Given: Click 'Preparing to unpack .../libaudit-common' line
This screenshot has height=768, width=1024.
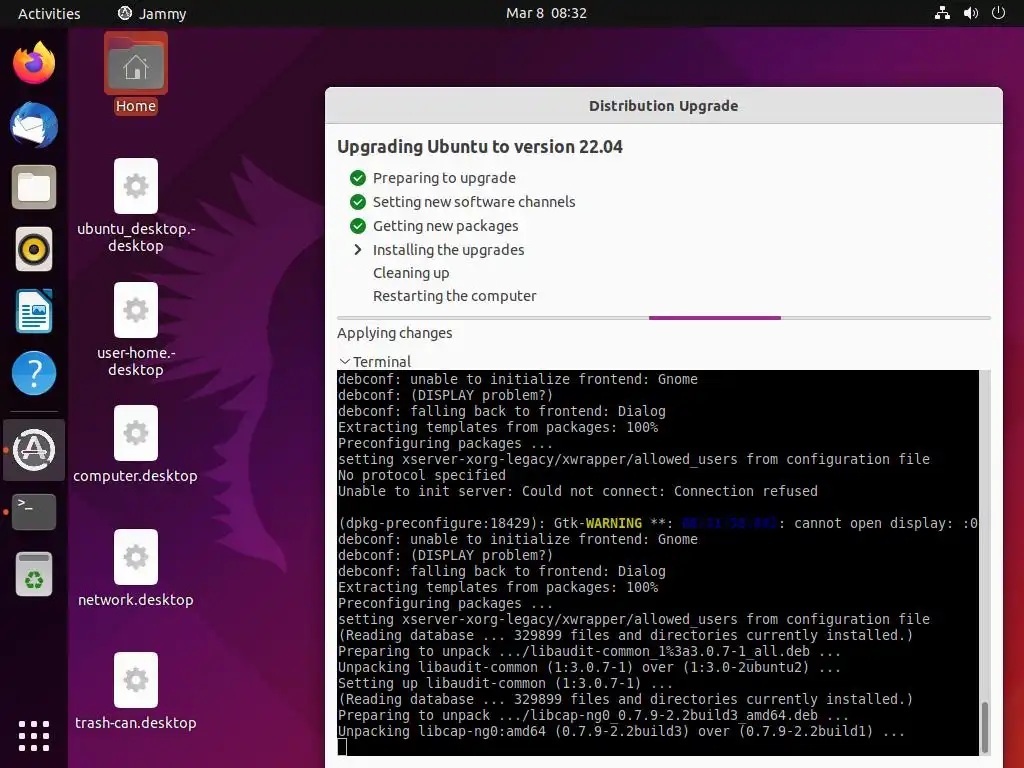Looking at the screenshot, I should [589, 651].
